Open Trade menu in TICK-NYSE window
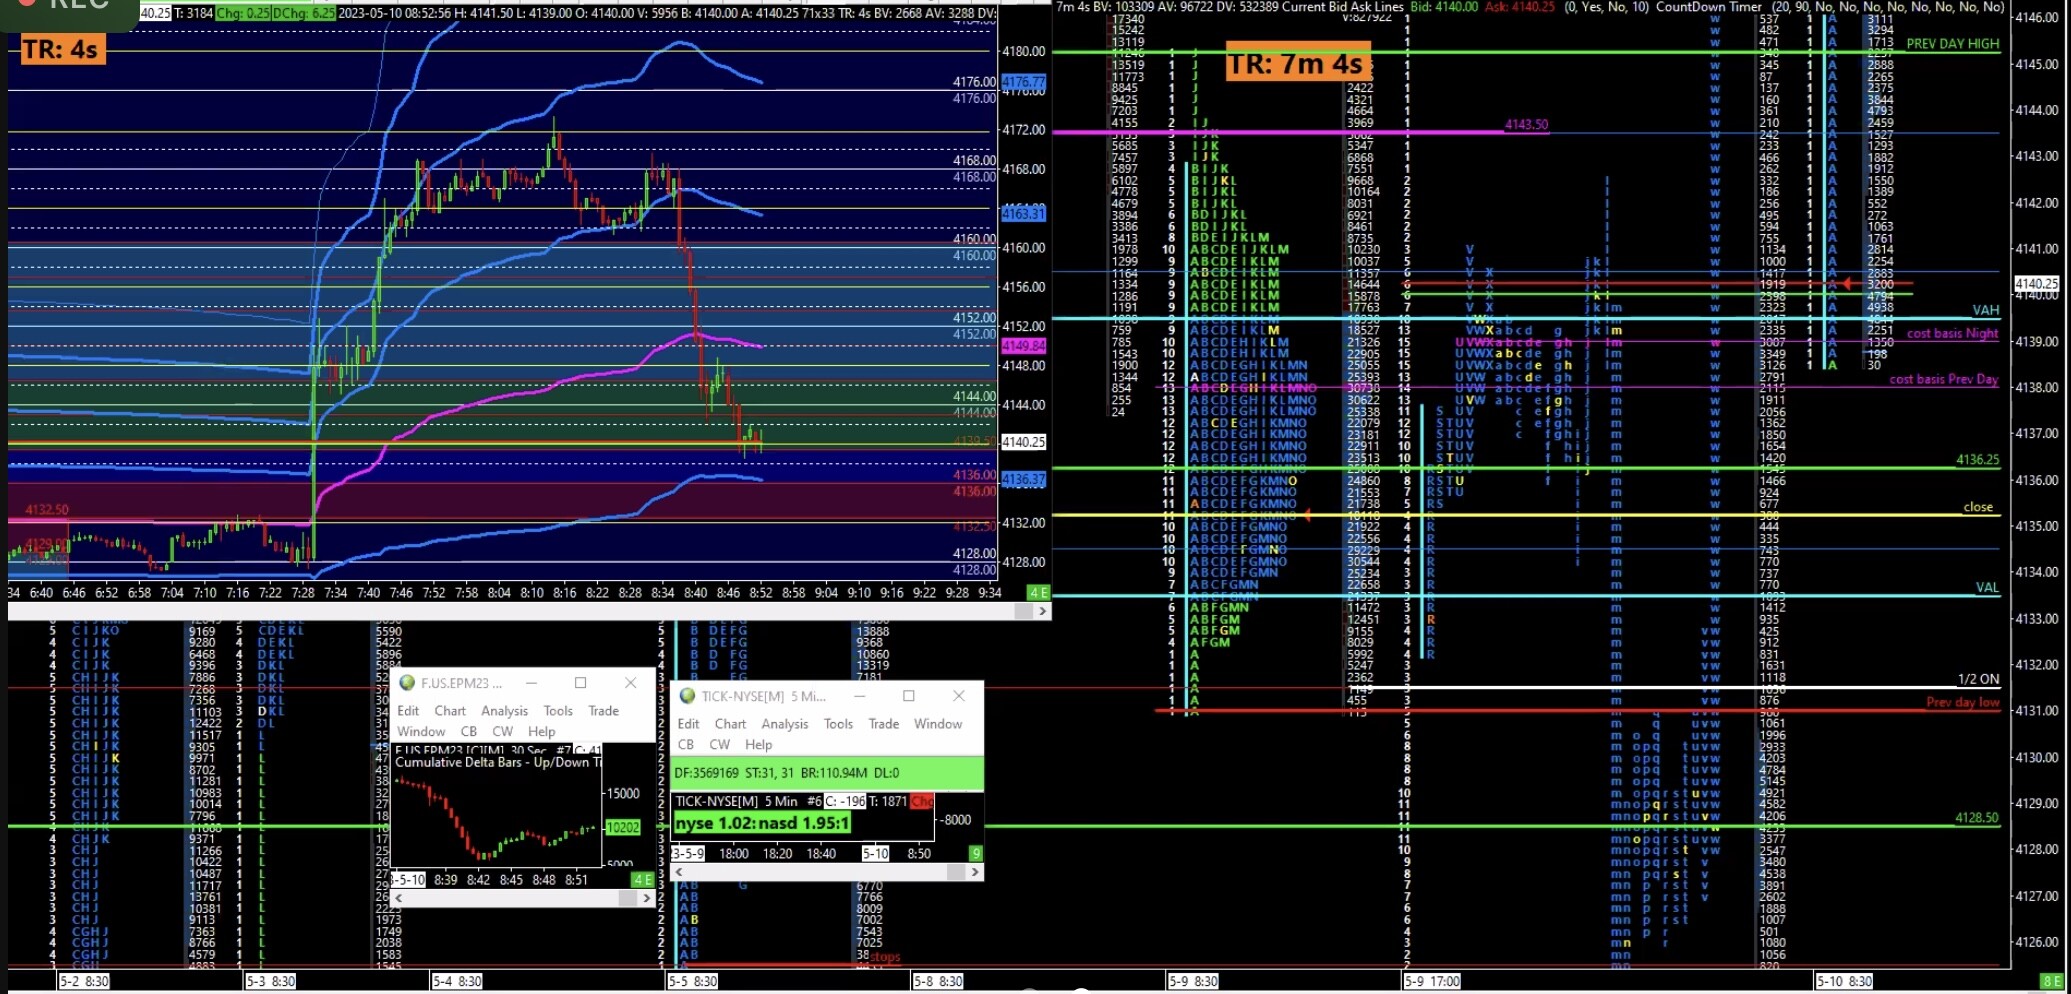This screenshot has width=2071, height=994. coord(883,724)
